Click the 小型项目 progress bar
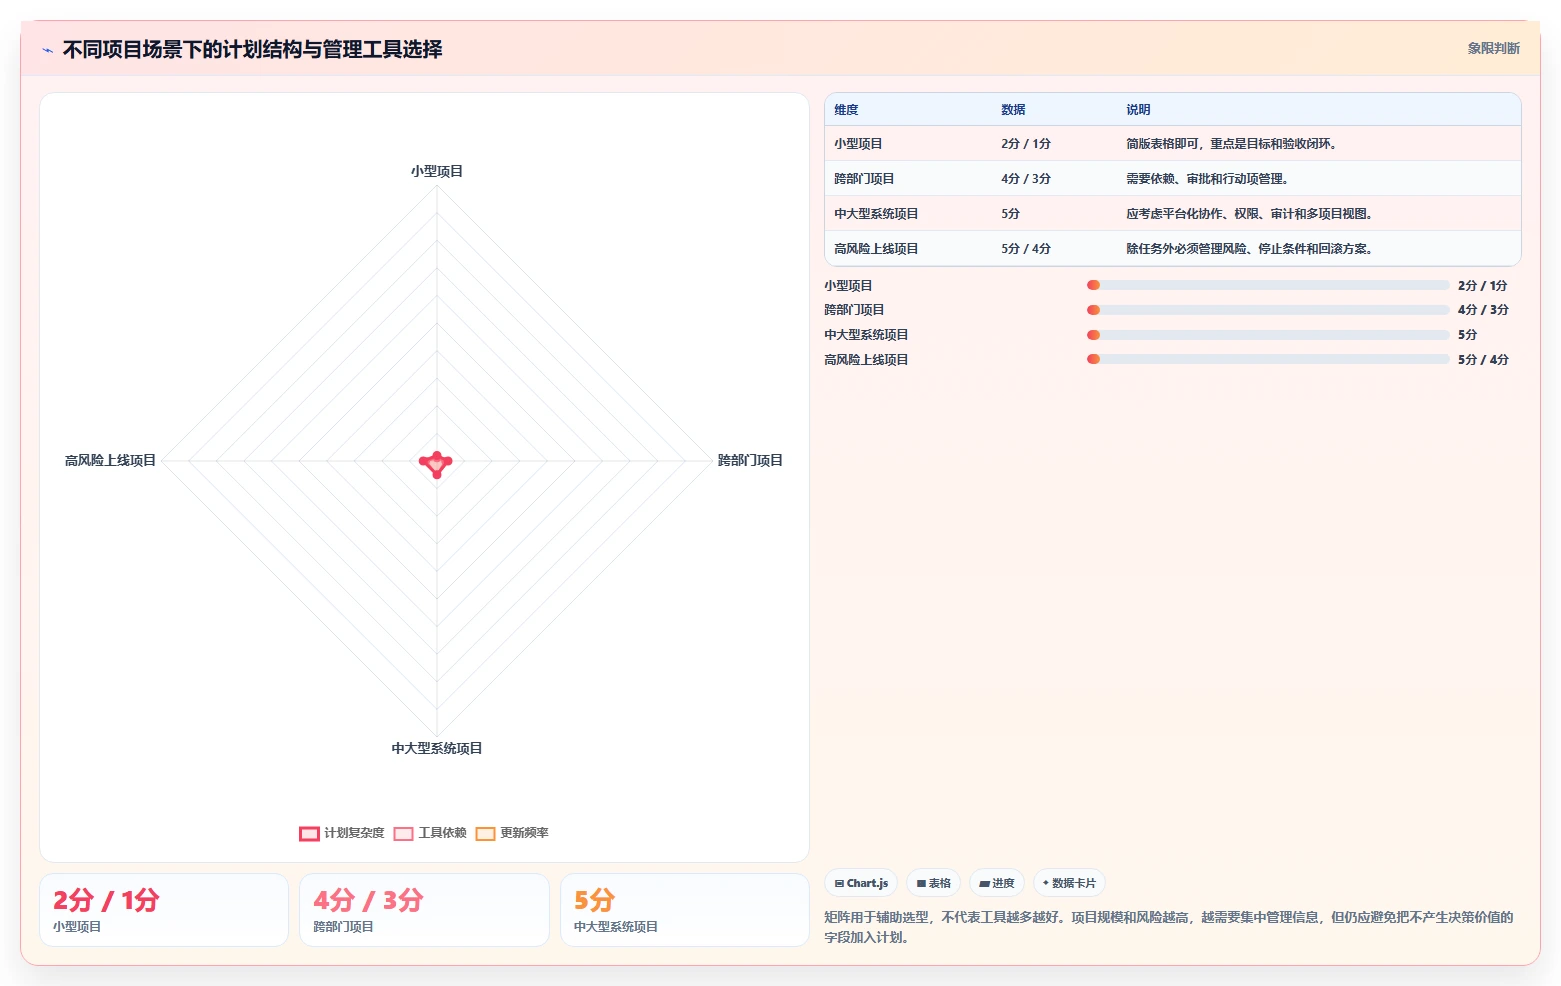The width and height of the screenshot is (1561, 986). pyautogui.click(x=1268, y=285)
